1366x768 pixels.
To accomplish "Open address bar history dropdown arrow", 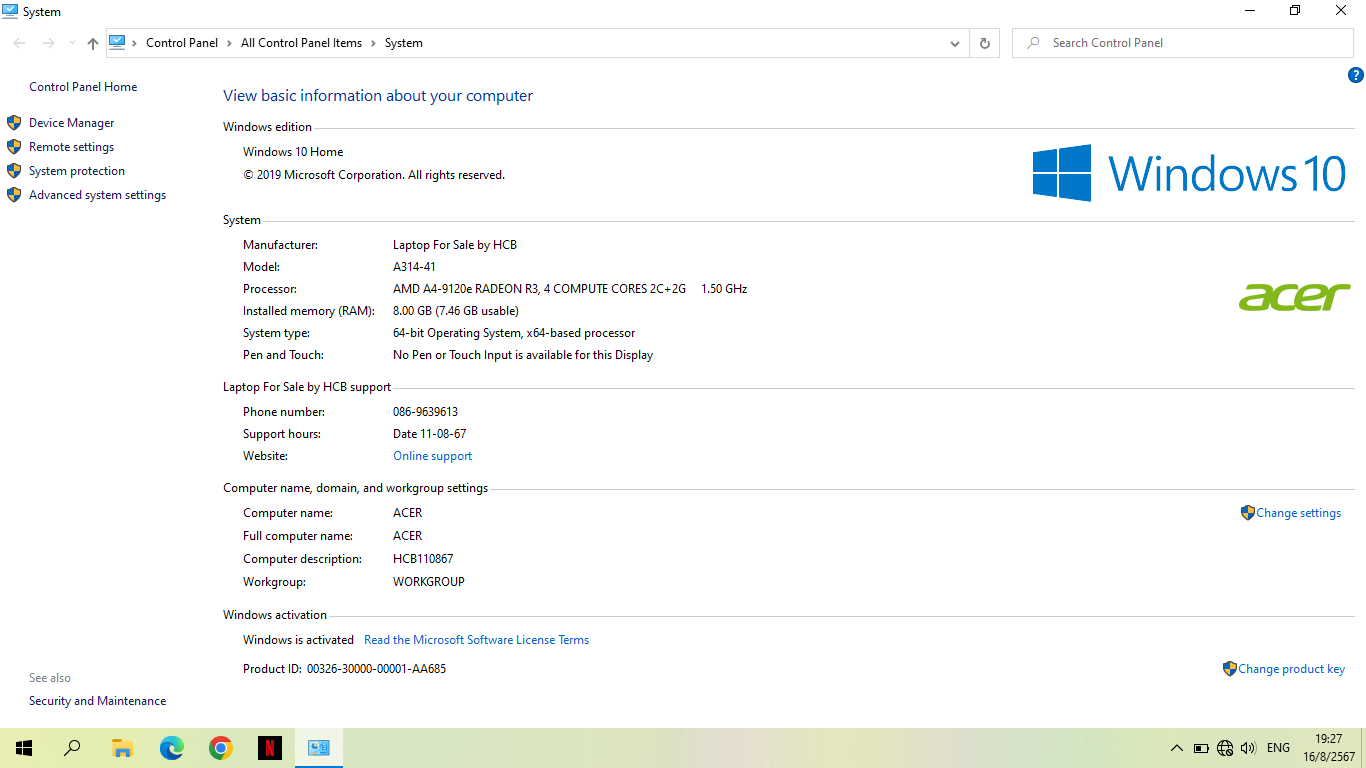I will coord(955,43).
